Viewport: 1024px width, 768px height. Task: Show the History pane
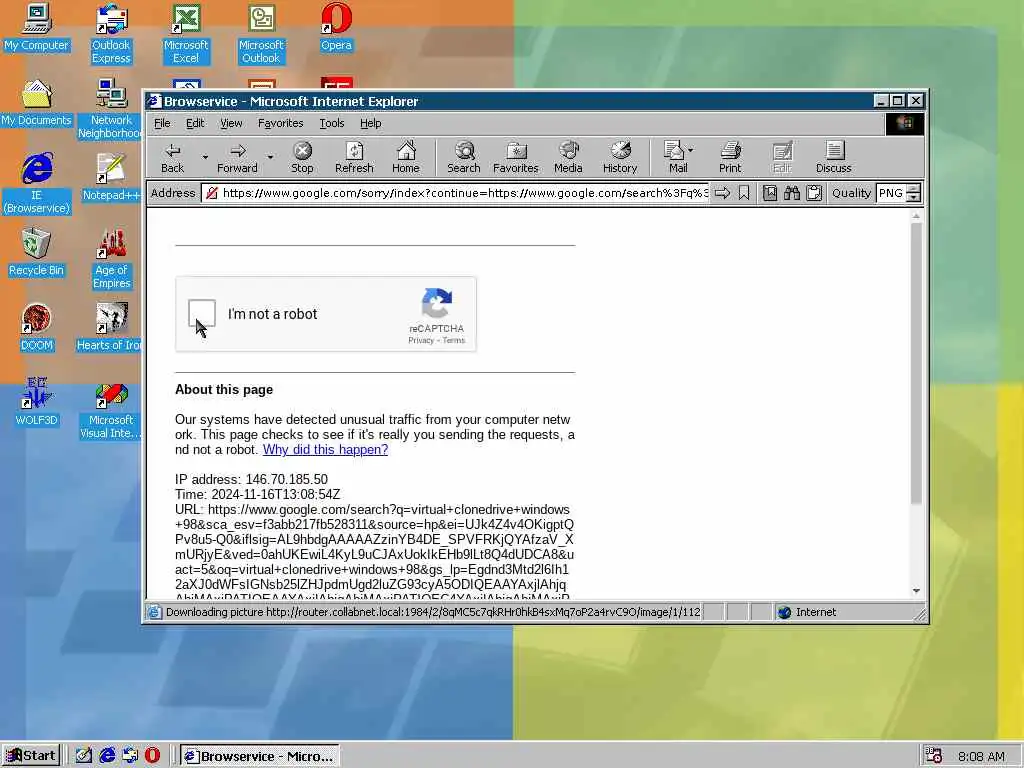[620, 158]
